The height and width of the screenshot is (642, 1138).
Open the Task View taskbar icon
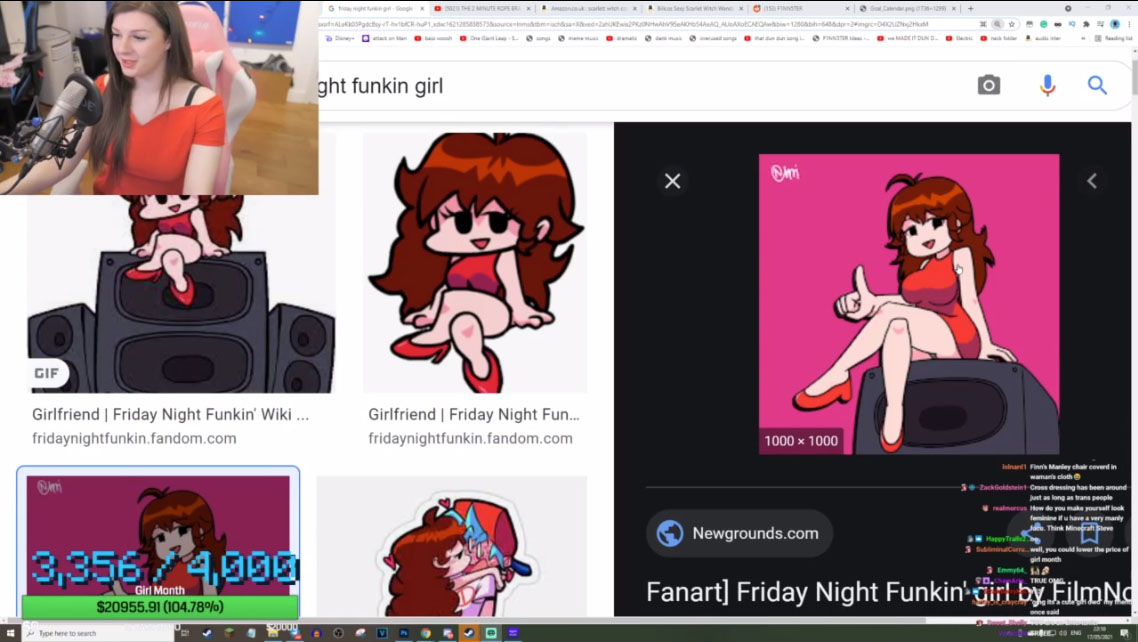point(186,633)
